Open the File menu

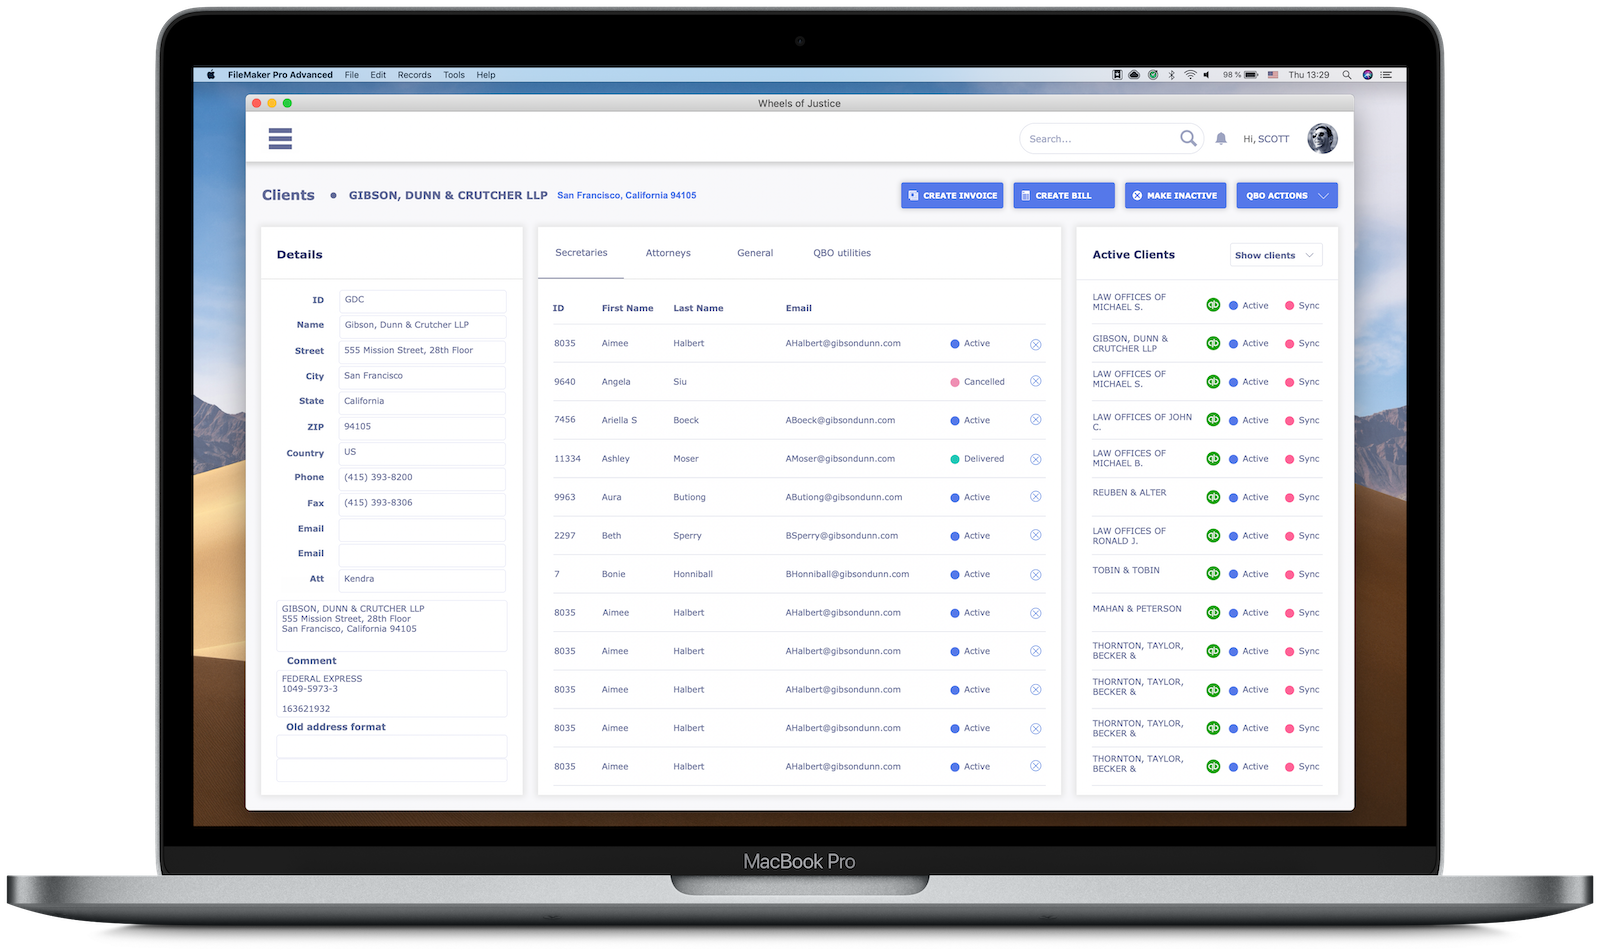click(352, 75)
